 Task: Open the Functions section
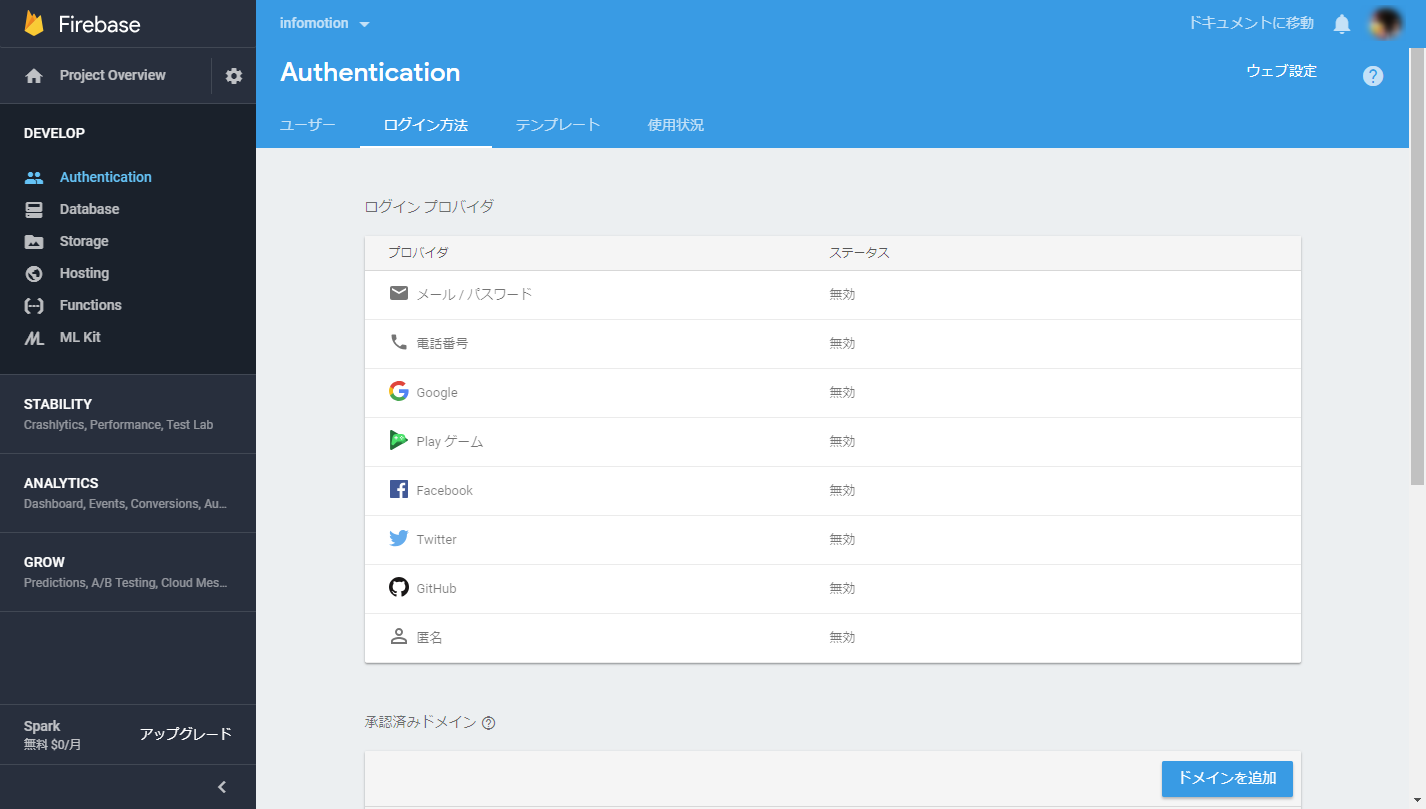(91, 304)
